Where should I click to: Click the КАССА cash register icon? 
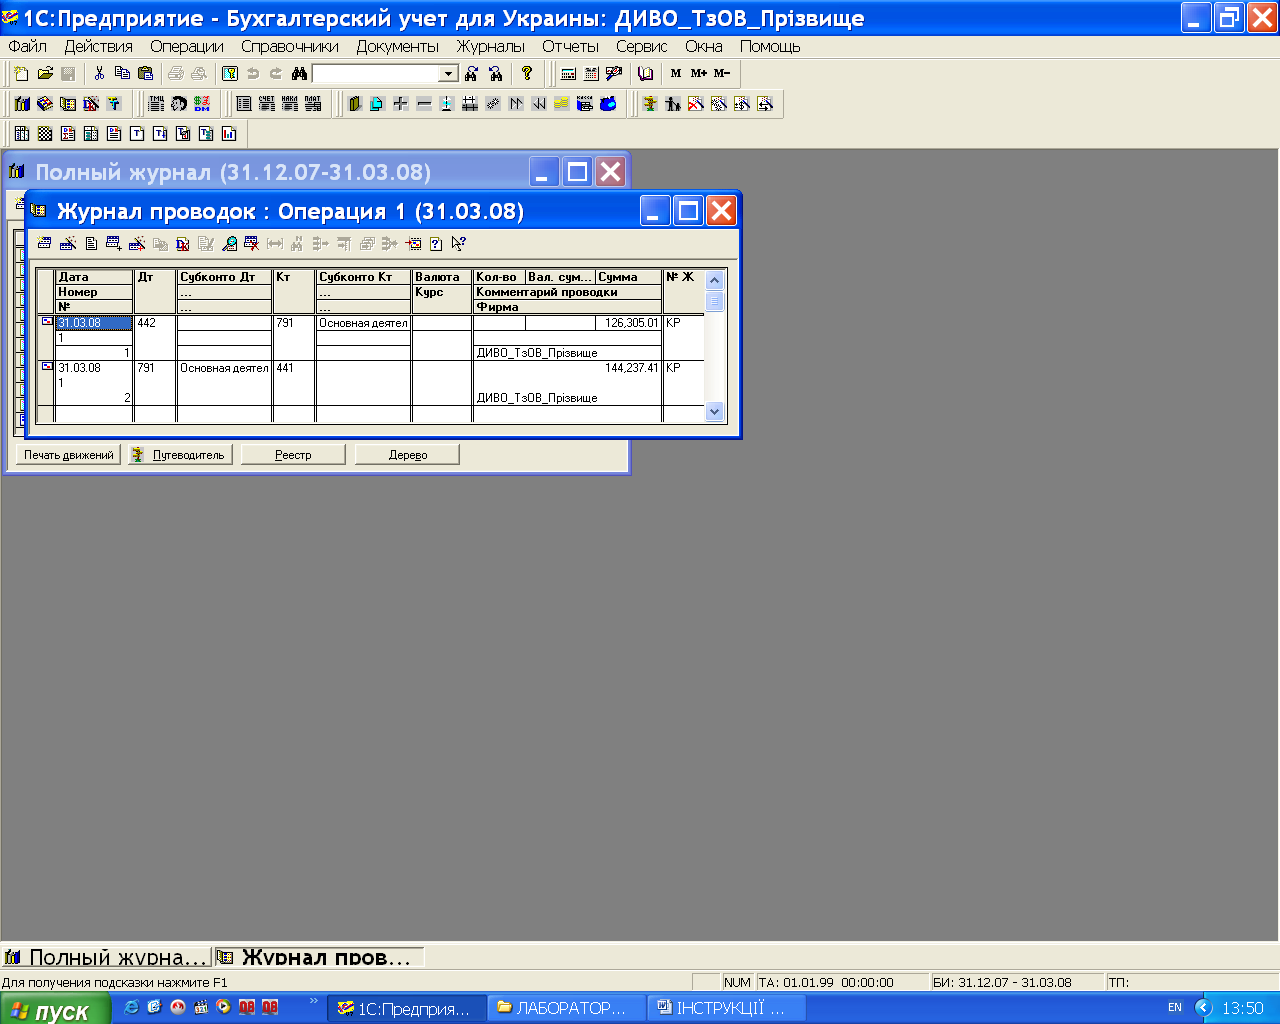(x=585, y=103)
